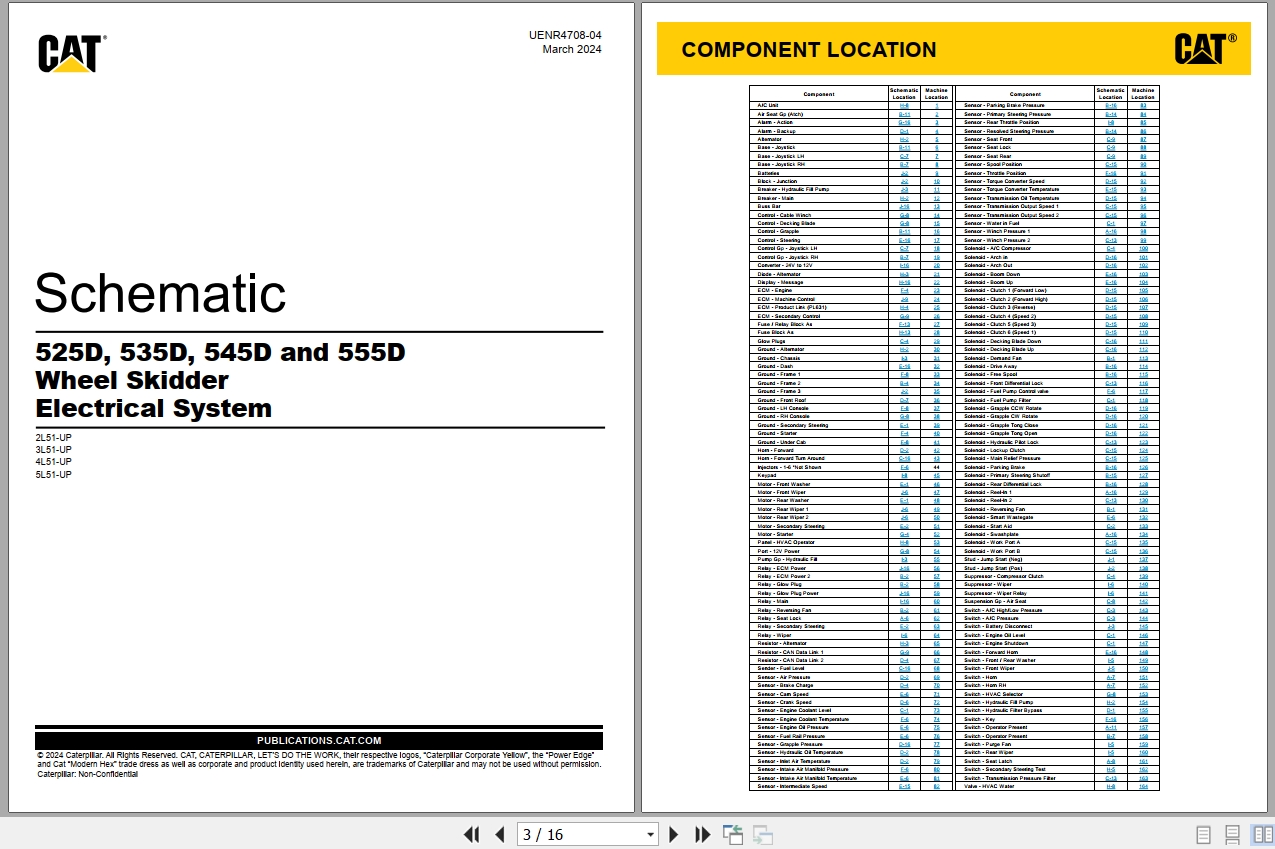
Task: Open schematic location for Solenoid - Start Aid
Action: click(1110, 526)
